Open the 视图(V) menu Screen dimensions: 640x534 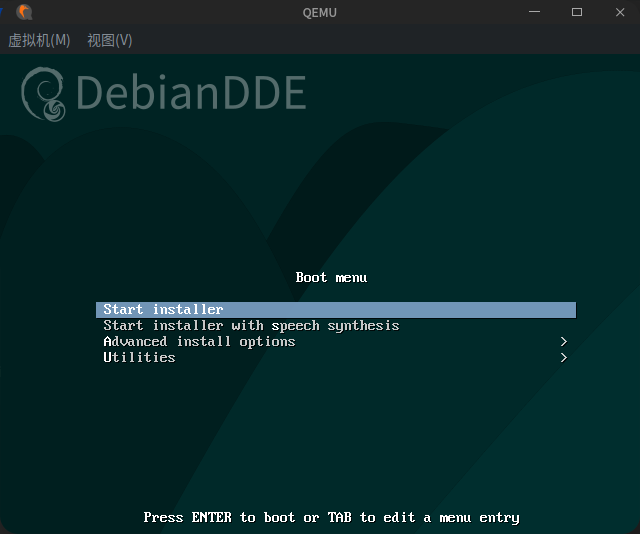click(x=109, y=40)
